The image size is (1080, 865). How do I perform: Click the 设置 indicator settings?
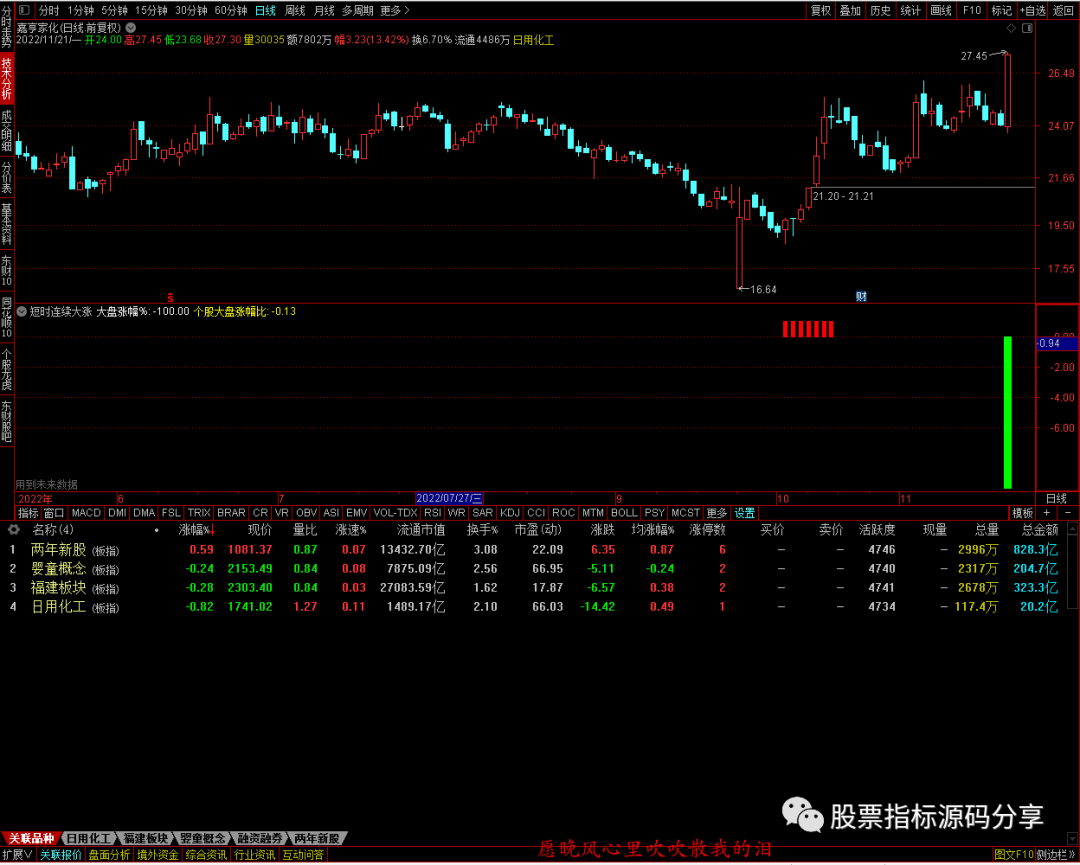coord(745,513)
